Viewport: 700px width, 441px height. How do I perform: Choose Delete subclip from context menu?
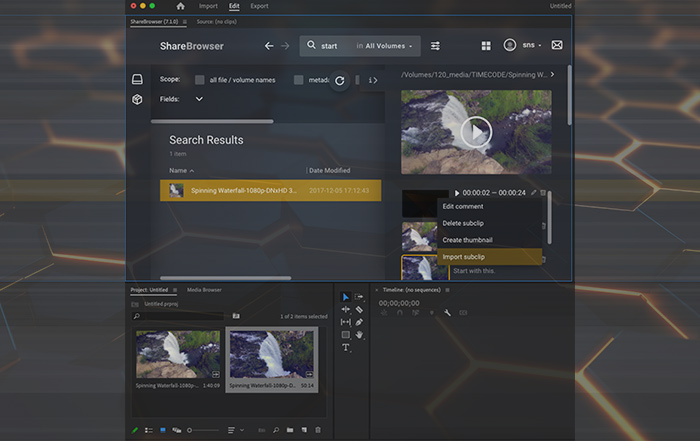coord(489,223)
